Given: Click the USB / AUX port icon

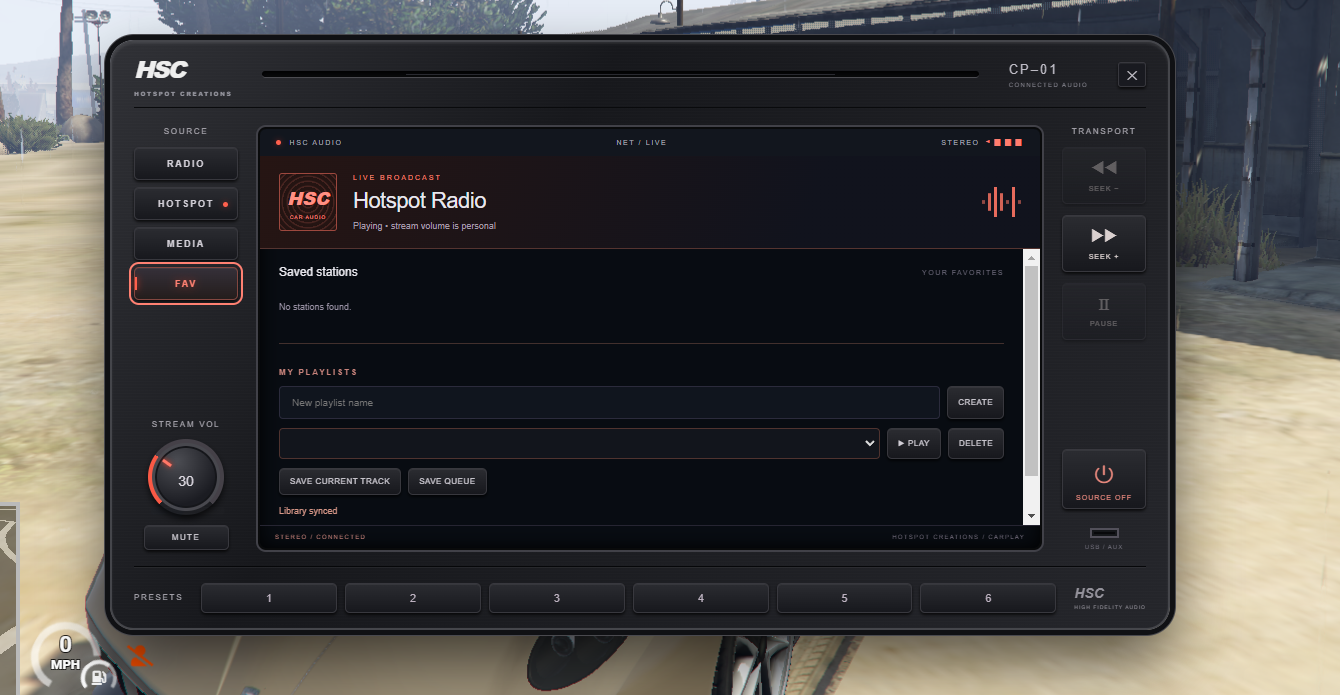Looking at the screenshot, I should pyautogui.click(x=1104, y=533).
